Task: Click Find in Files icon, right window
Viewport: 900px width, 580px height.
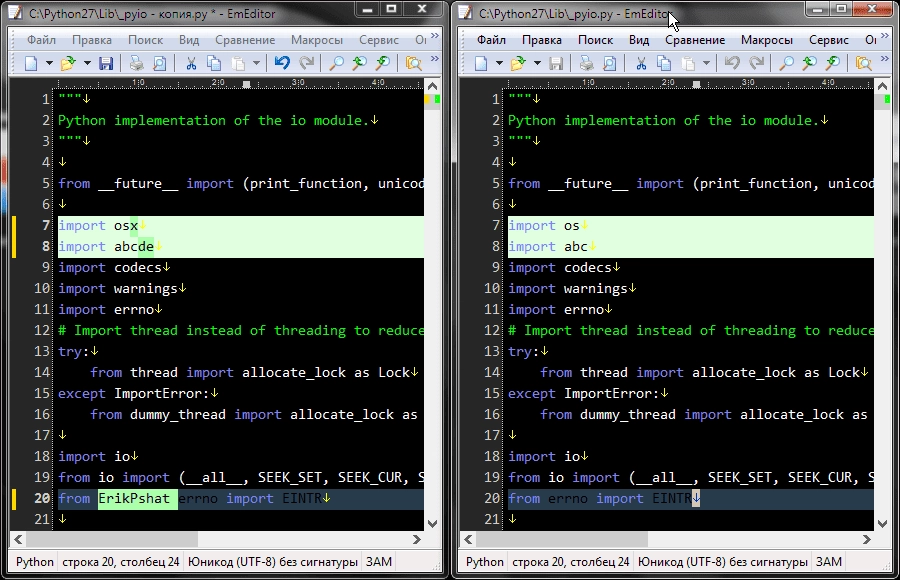Action: [863, 63]
